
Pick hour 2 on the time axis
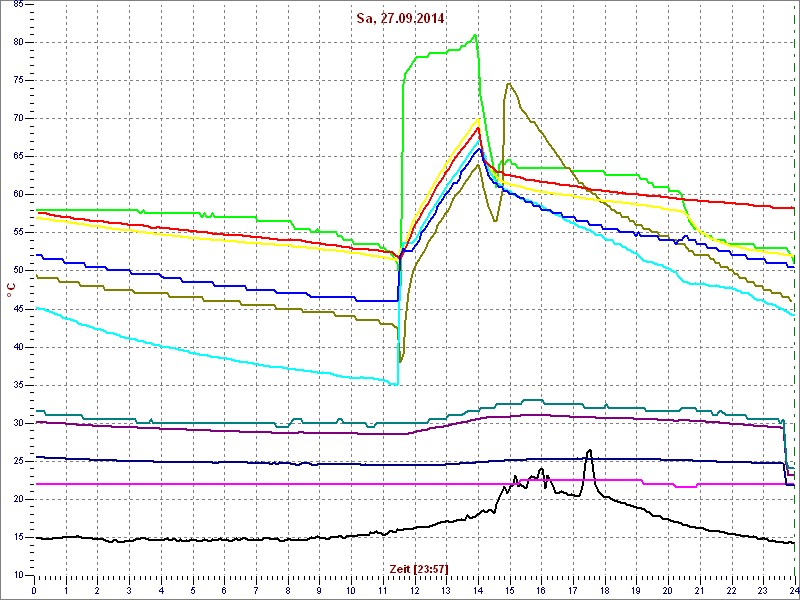(x=97, y=591)
